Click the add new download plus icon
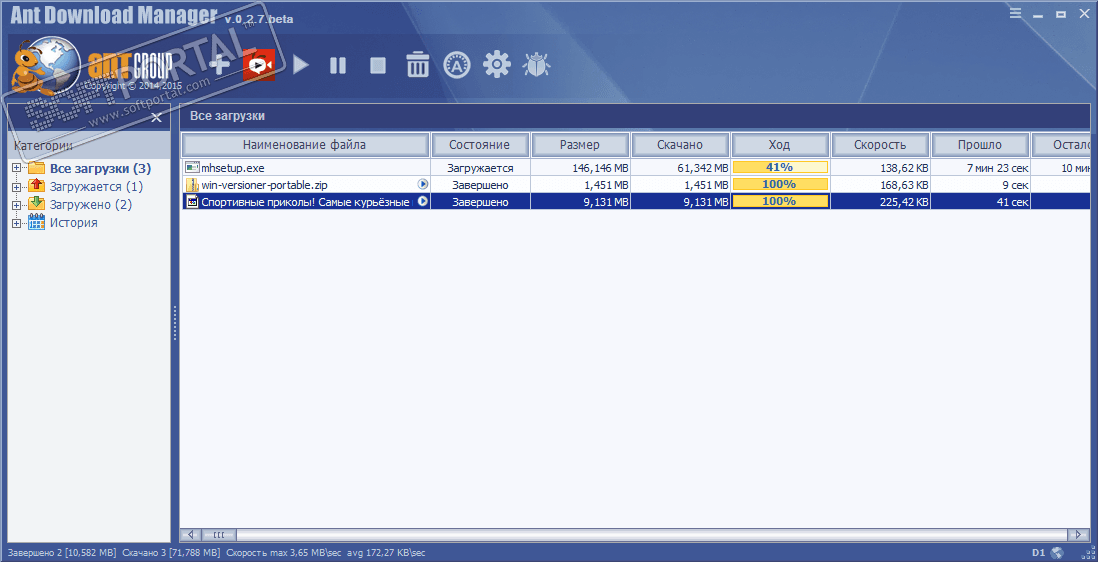Image resolution: width=1098 pixels, height=562 pixels. [221, 65]
